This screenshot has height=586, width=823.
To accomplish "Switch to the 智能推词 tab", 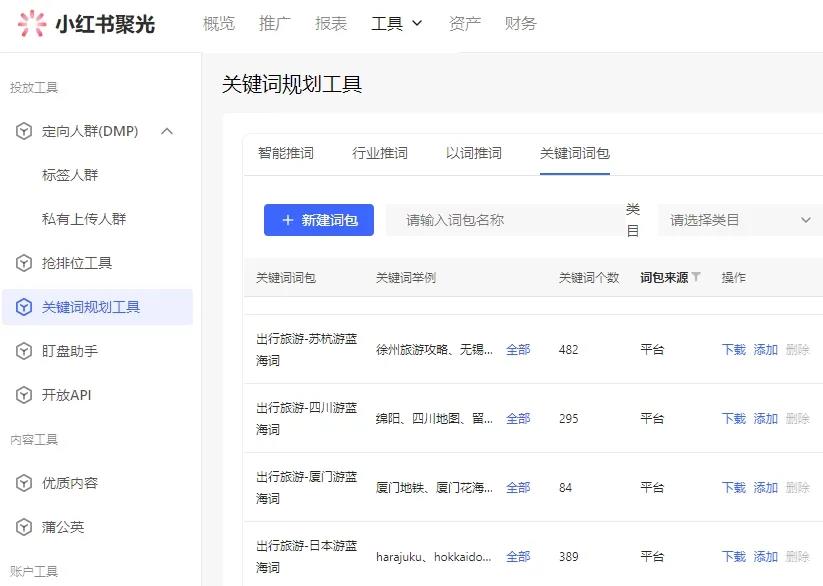I will (287, 154).
